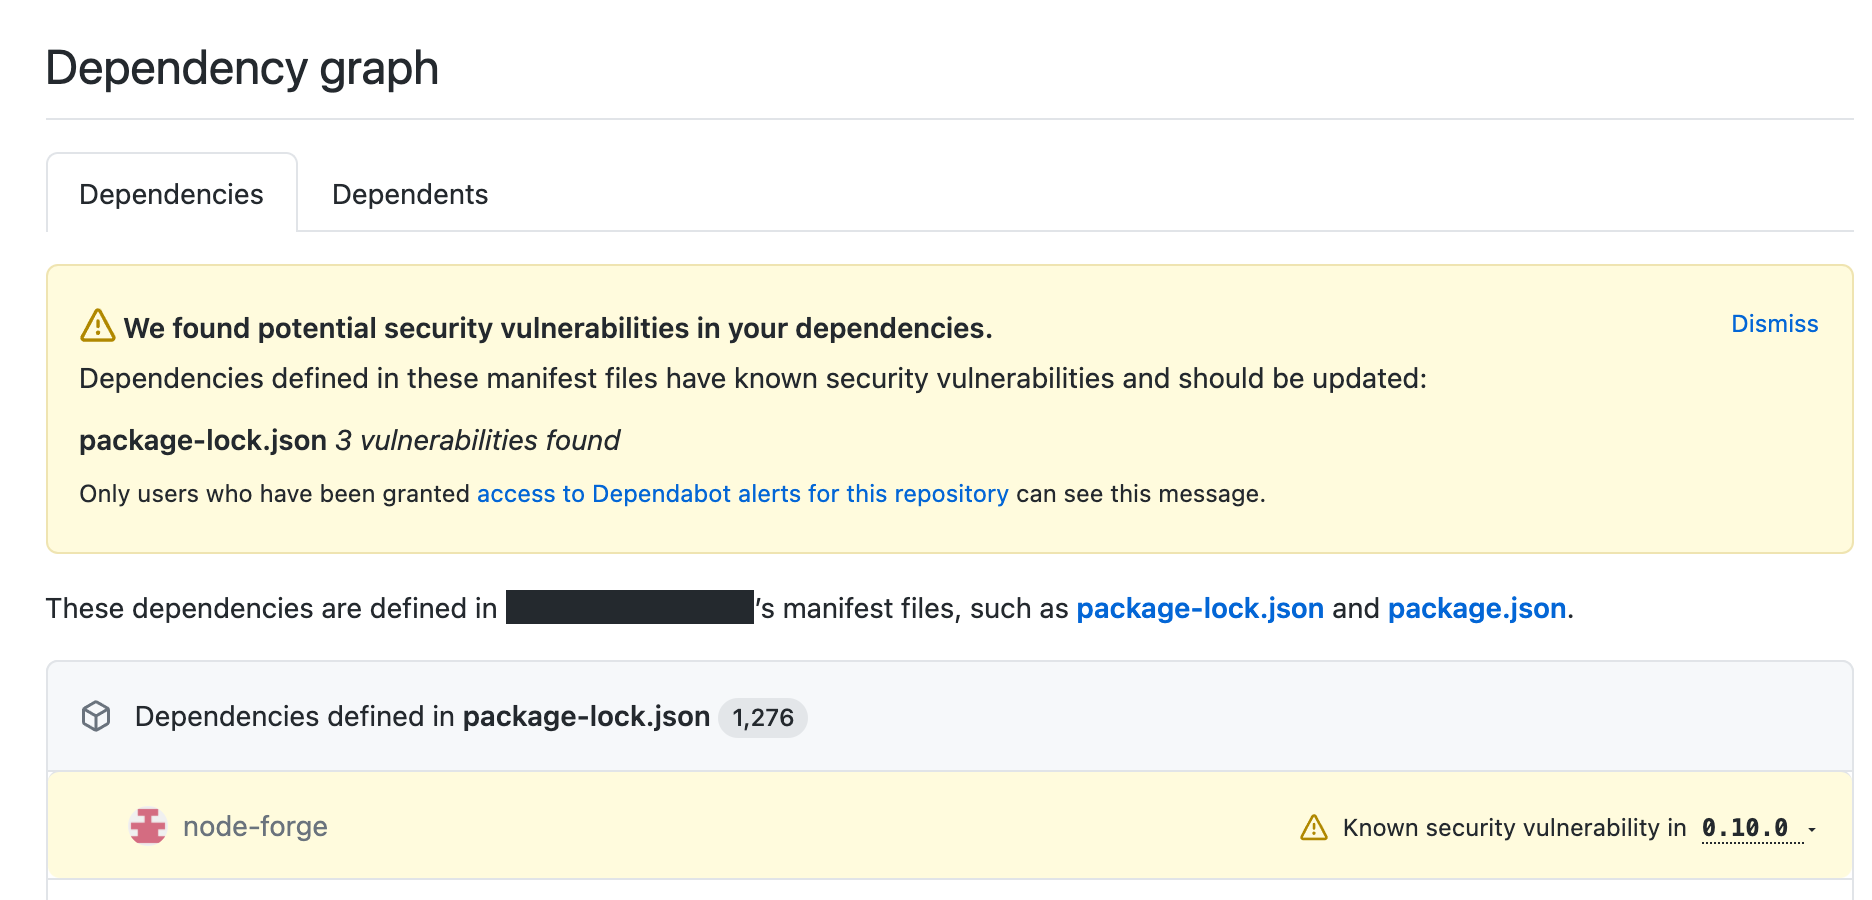Open the Dependabot alerts access link

742,493
